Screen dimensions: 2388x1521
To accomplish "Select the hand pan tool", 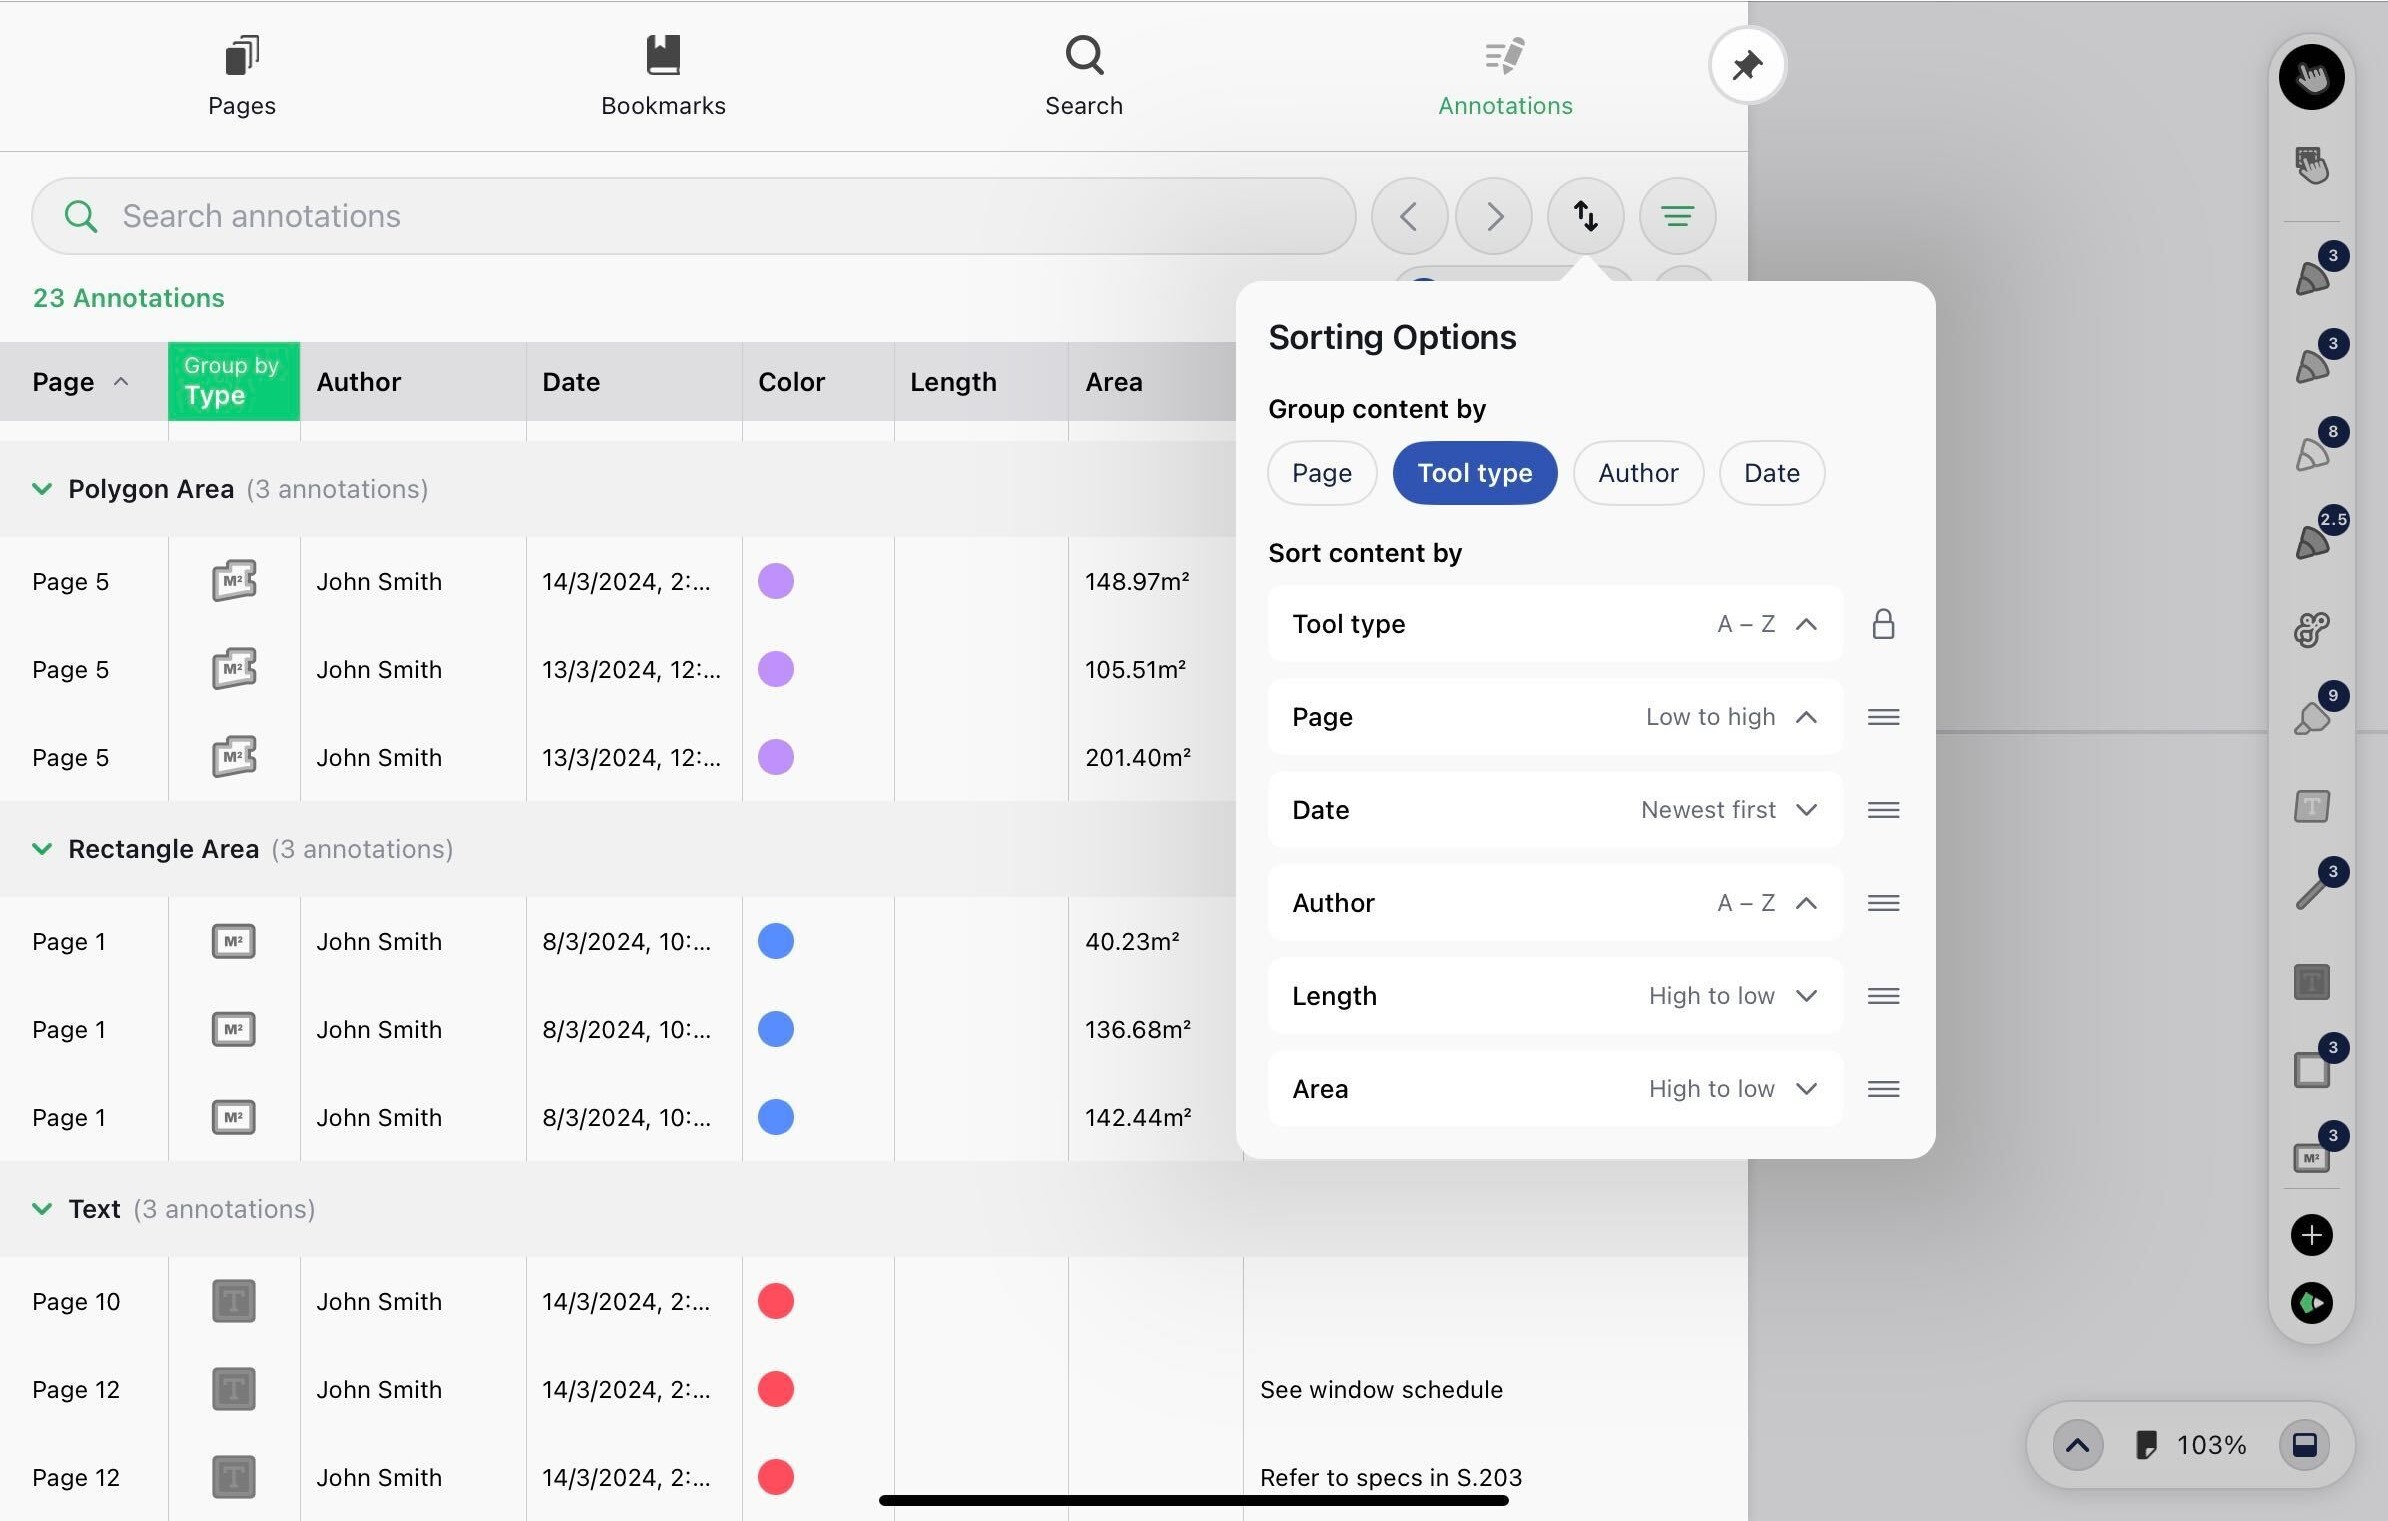I will (x=2311, y=78).
